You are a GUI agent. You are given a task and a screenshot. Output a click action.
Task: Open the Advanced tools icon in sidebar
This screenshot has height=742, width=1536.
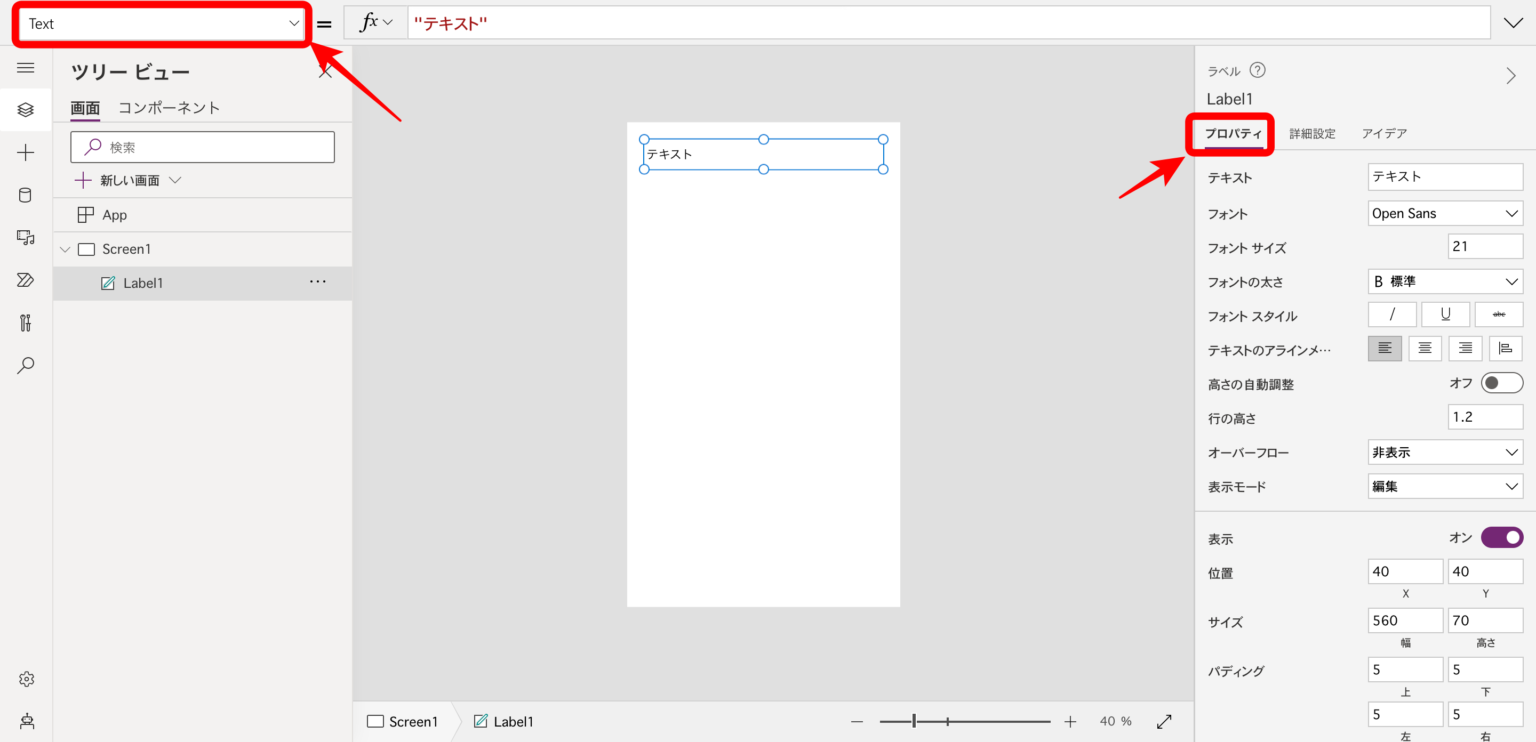click(x=26, y=323)
